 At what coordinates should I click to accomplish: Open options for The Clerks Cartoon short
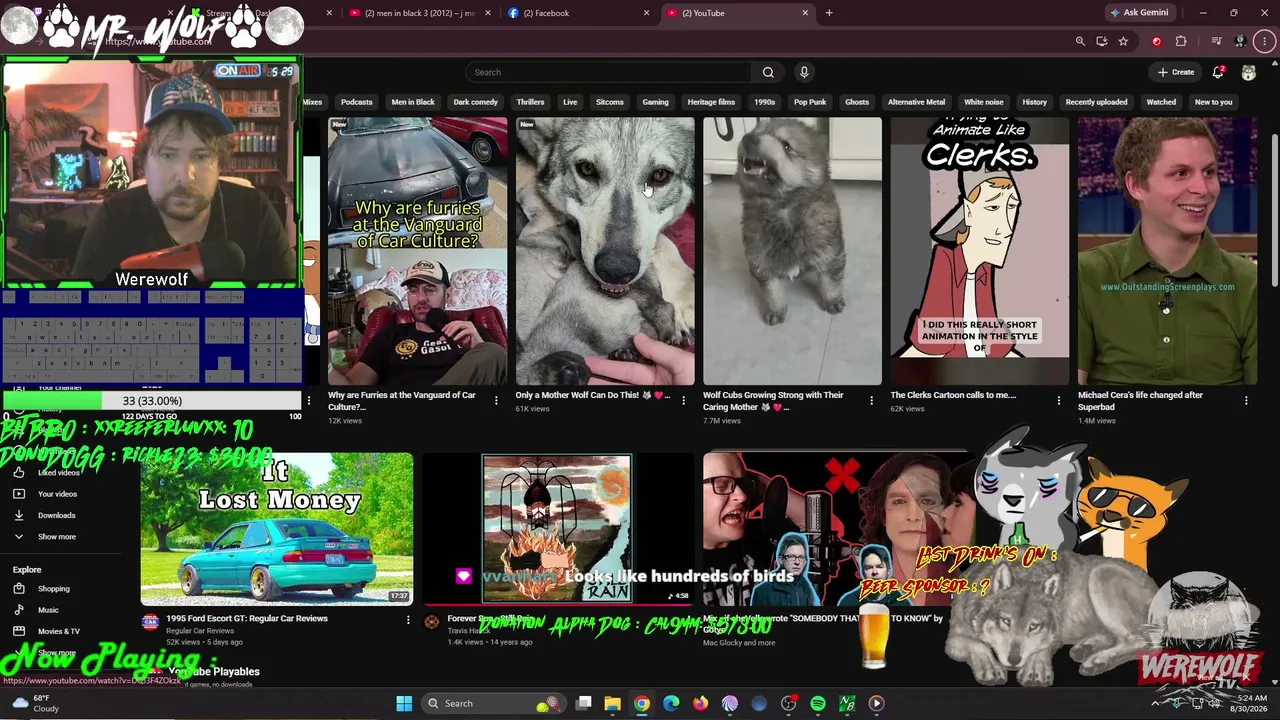1058,400
